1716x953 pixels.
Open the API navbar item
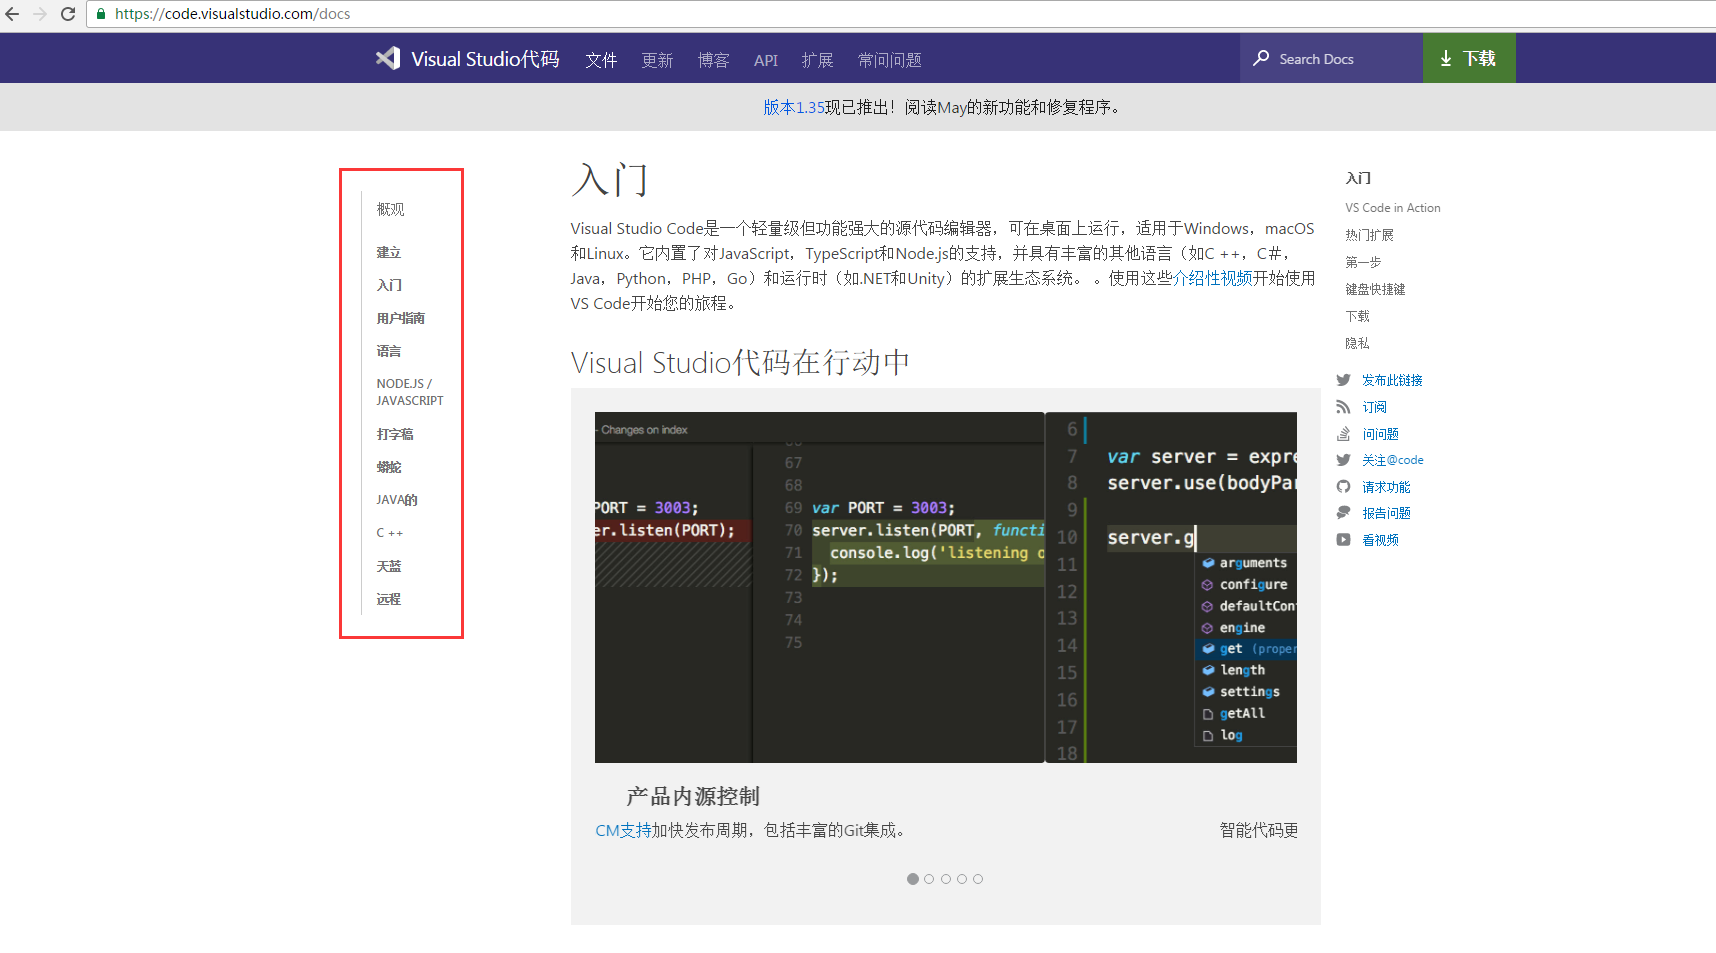click(x=766, y=60)
